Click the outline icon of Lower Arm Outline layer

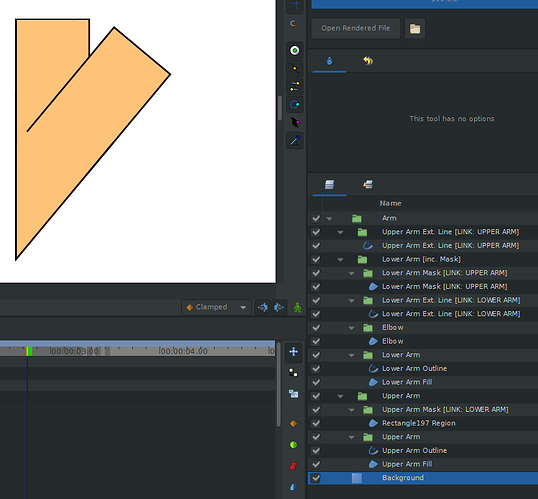tap(373, 369)
